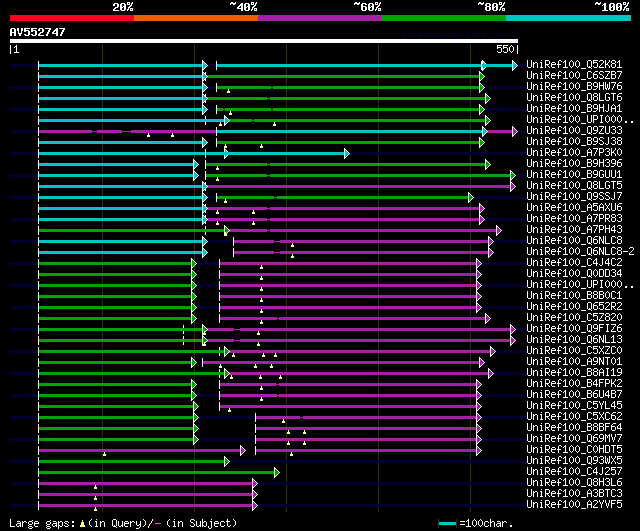Select the UniRef100_C5XZC0 label
This screenshot has height=531, width=640.
(x=574, y=351)
